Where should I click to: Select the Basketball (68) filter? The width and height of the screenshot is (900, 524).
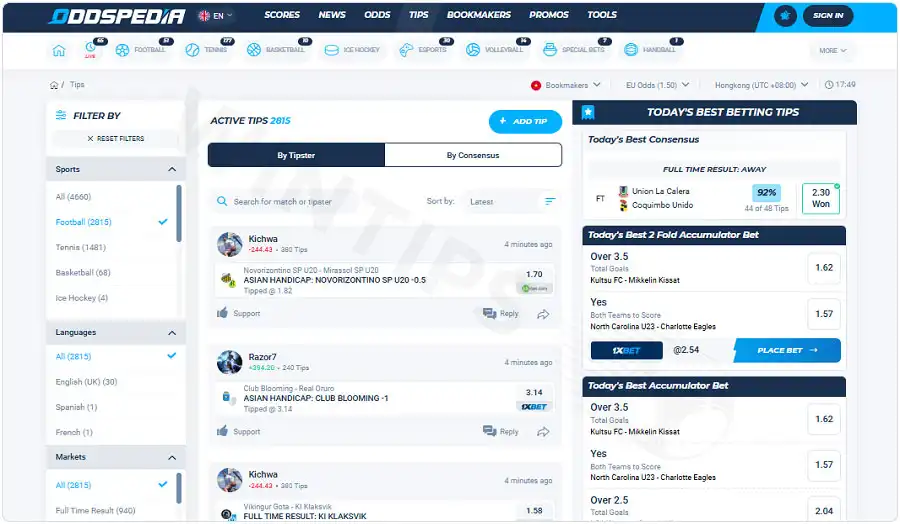[83, 273]
